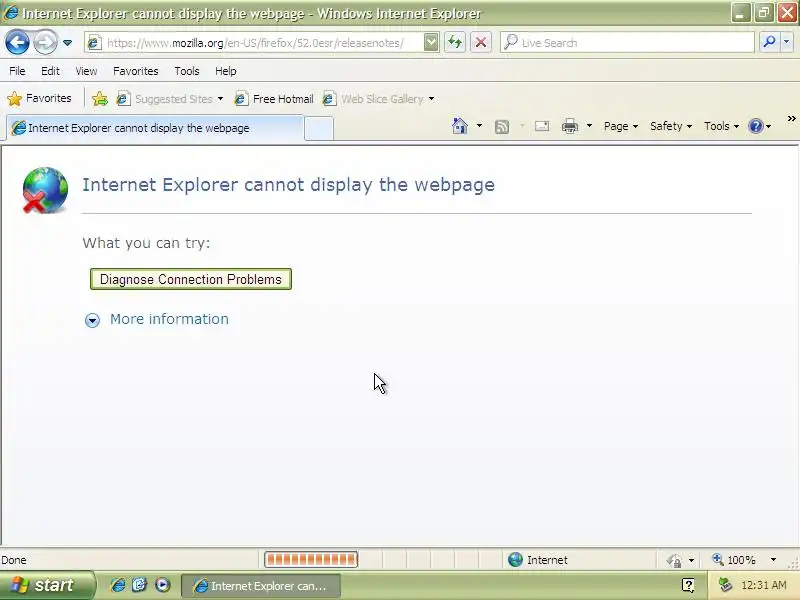Open the Edit menu
The width and height of the screenshot is (800, 600).
[50, 71]
